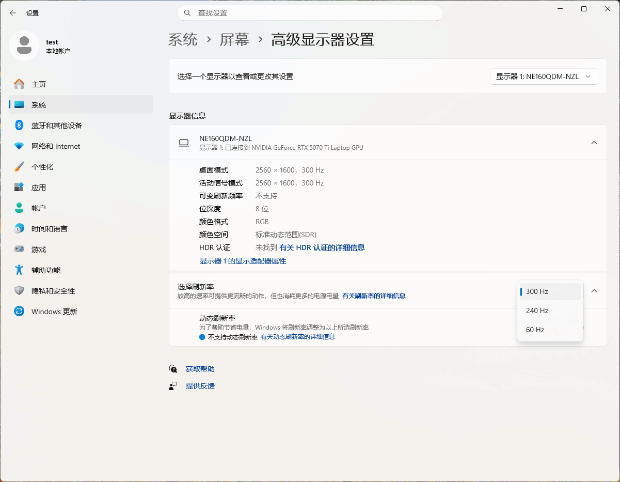
Task: Click the RGB color format value
Action: (262, 221)
